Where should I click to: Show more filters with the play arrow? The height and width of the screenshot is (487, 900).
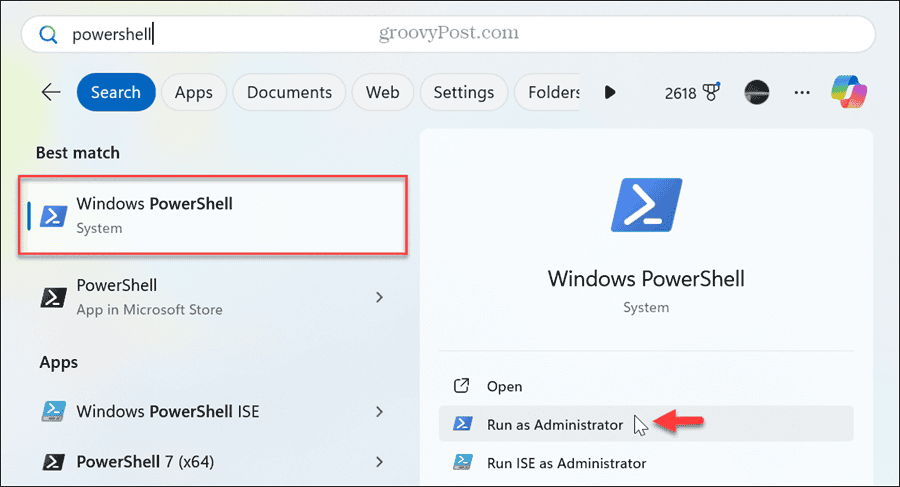click(x=610, y=92)
